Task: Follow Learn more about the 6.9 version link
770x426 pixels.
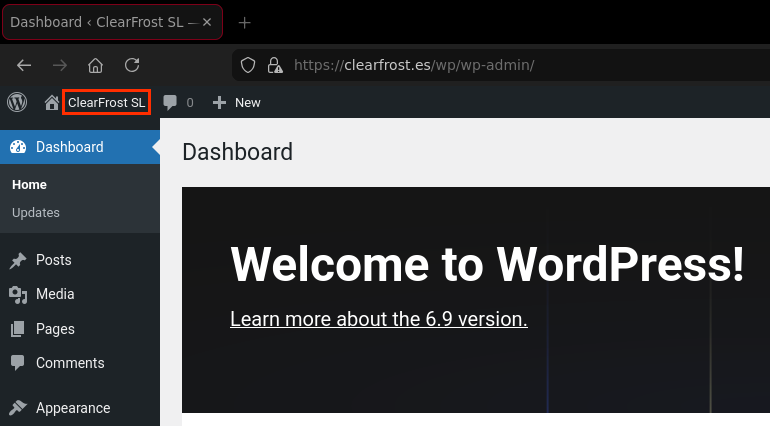Action: 379,319
